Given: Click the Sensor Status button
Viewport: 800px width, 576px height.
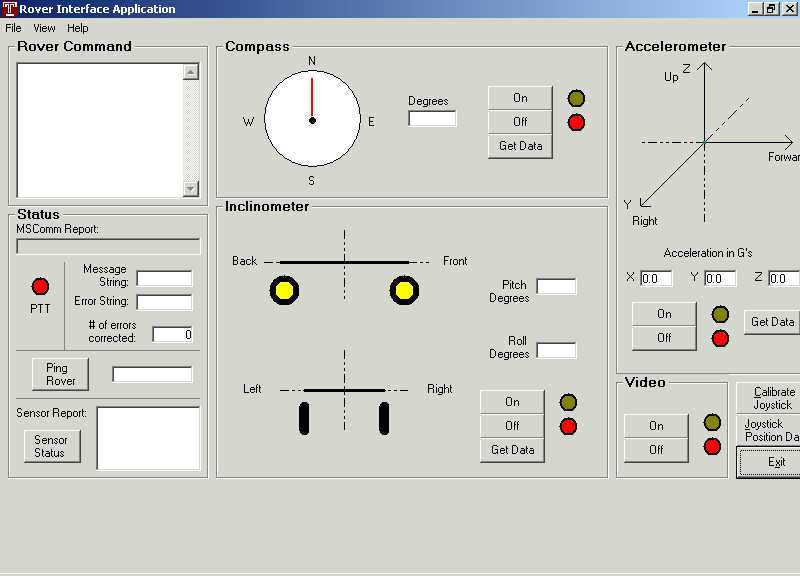Looking at the screenshot, I should pyautogui.click(x=51, y=446).
